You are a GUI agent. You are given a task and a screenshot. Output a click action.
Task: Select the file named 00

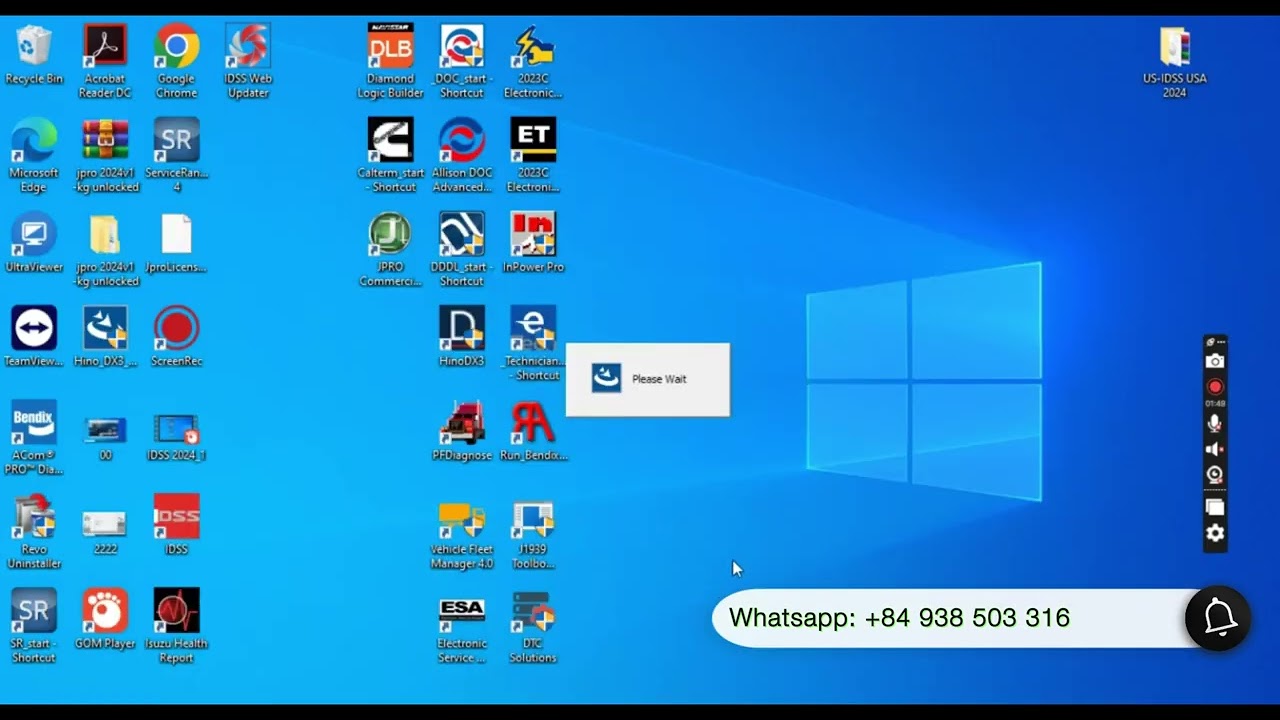[105, 438]
